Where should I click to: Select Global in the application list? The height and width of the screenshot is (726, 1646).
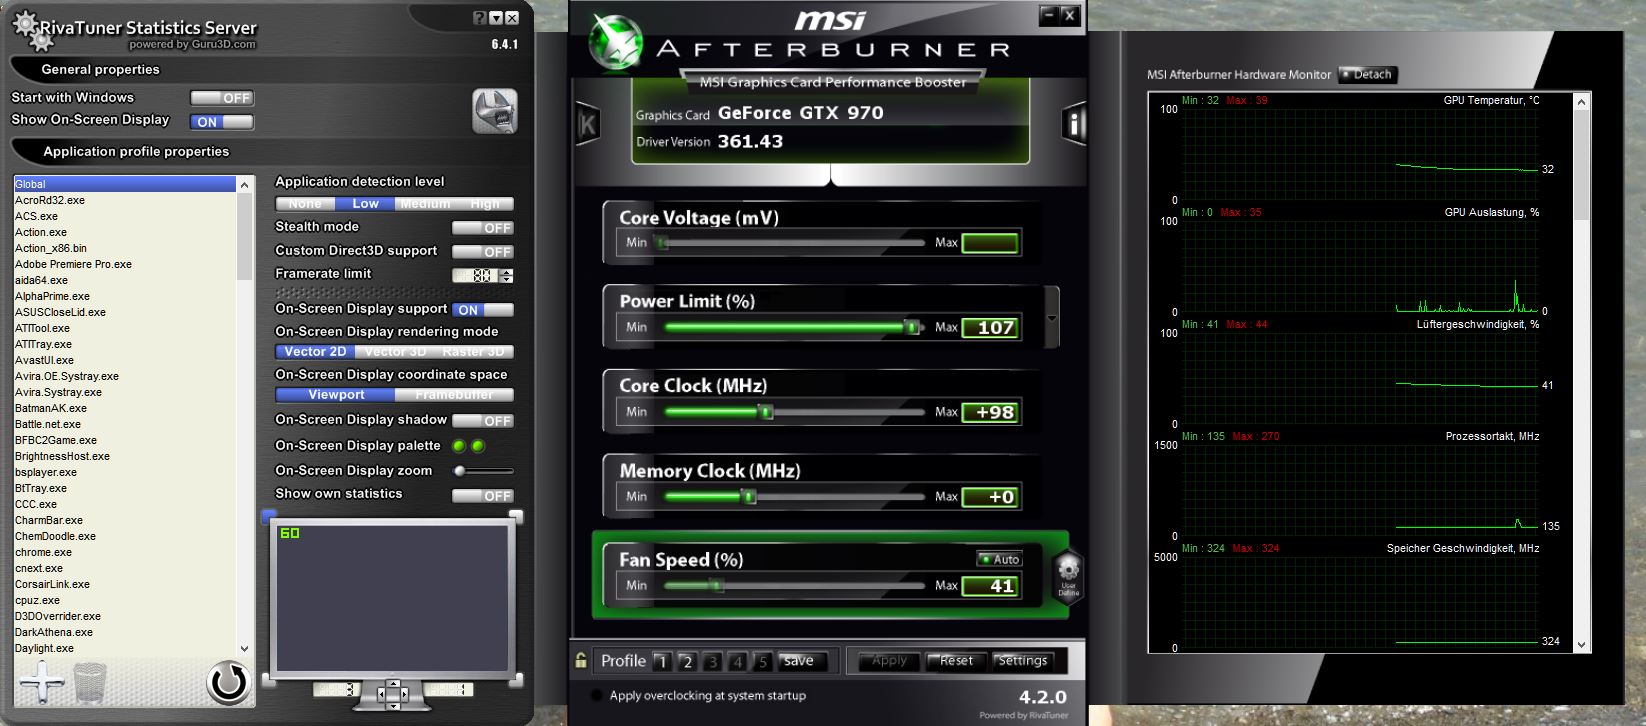click(x=125, y=184)
